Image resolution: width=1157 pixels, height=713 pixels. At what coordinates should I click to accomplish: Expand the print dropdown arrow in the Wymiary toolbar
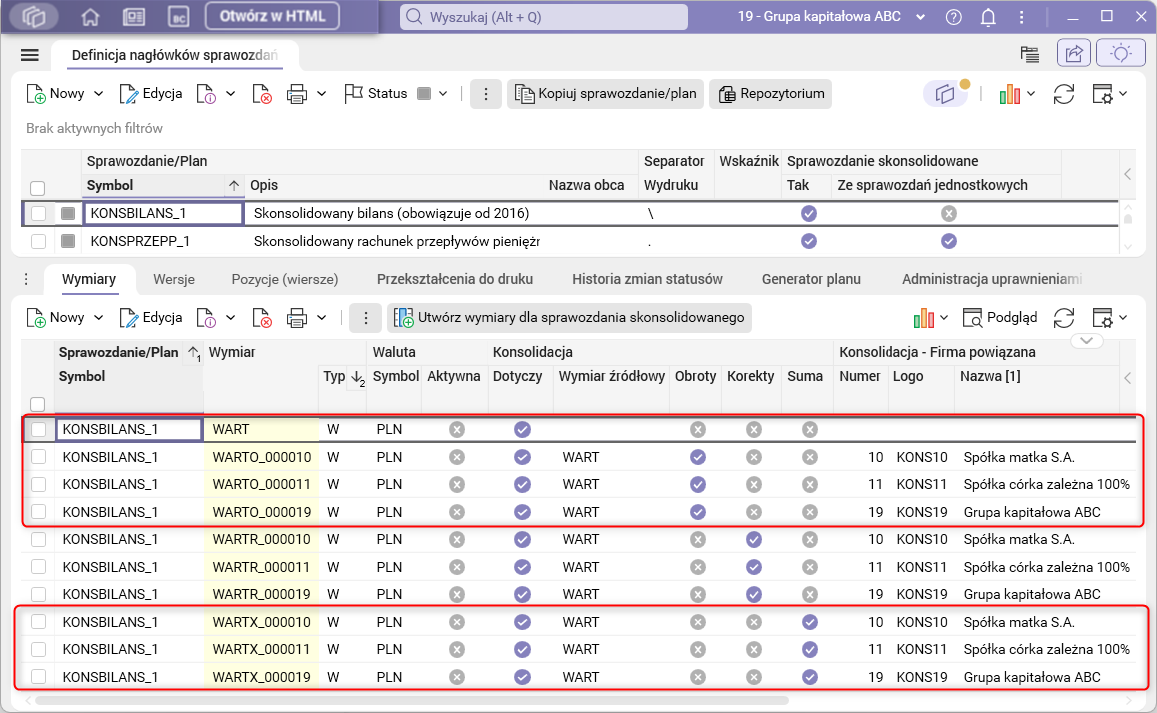322,318
